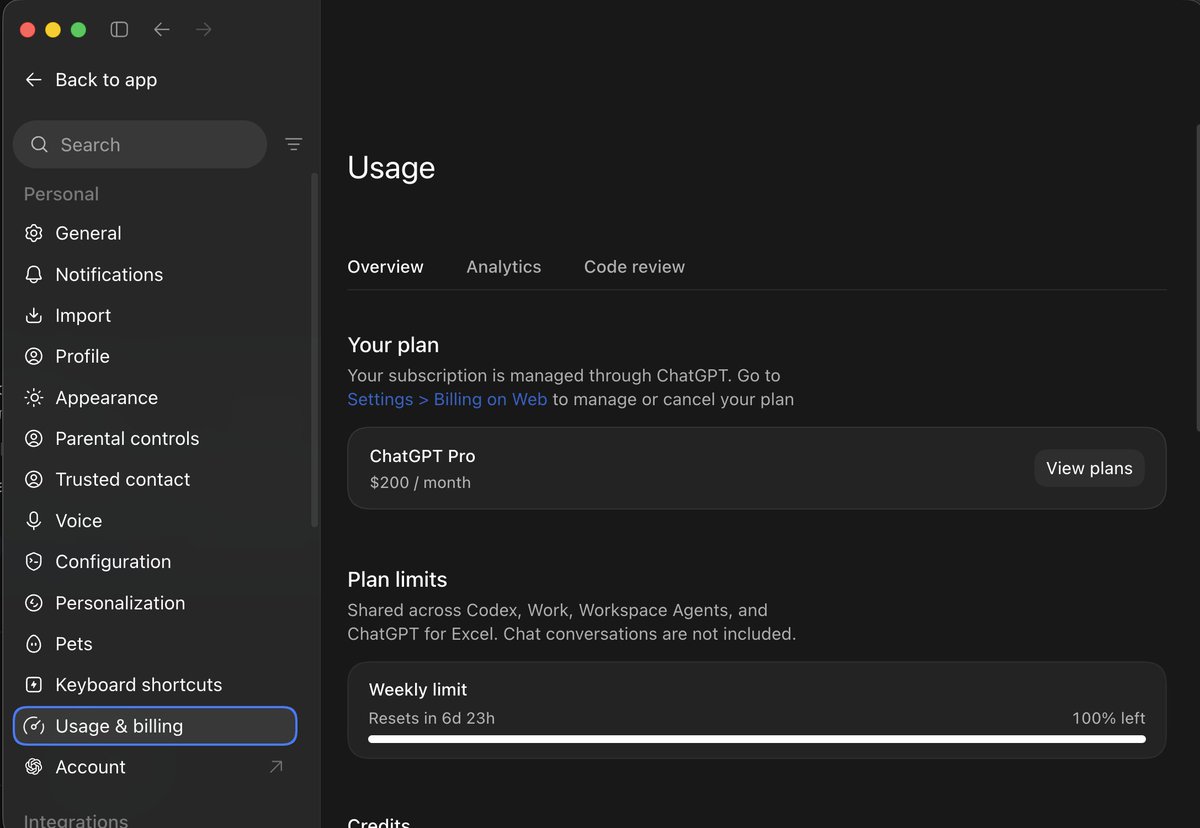This screenshot has width=1200, height=828.
Task: Go back with the left arrow
Action: click(x=161, y=29)
